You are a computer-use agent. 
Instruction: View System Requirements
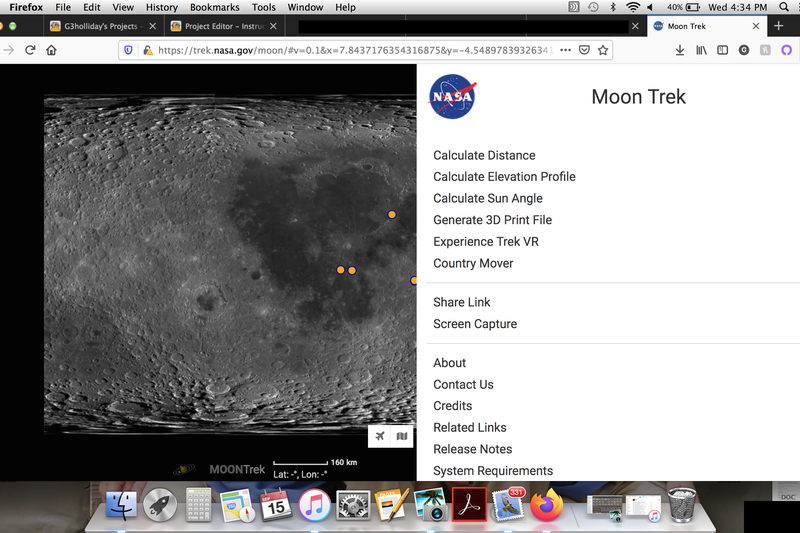point(493,471)
